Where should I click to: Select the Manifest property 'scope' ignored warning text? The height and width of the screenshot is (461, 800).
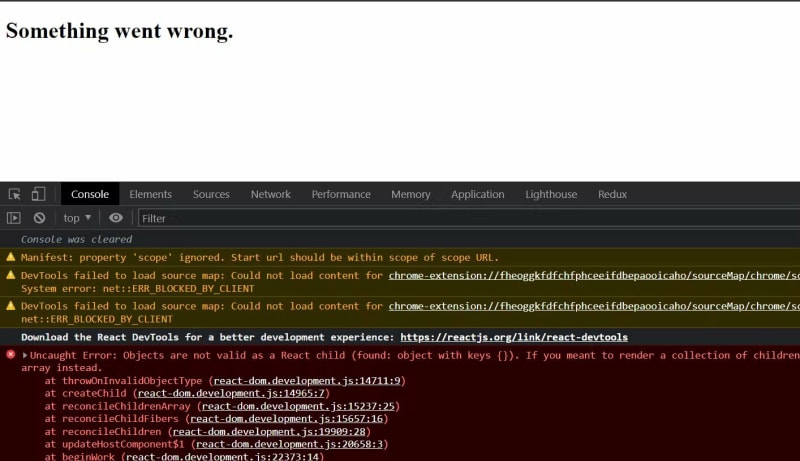click(x=260, y=258)
